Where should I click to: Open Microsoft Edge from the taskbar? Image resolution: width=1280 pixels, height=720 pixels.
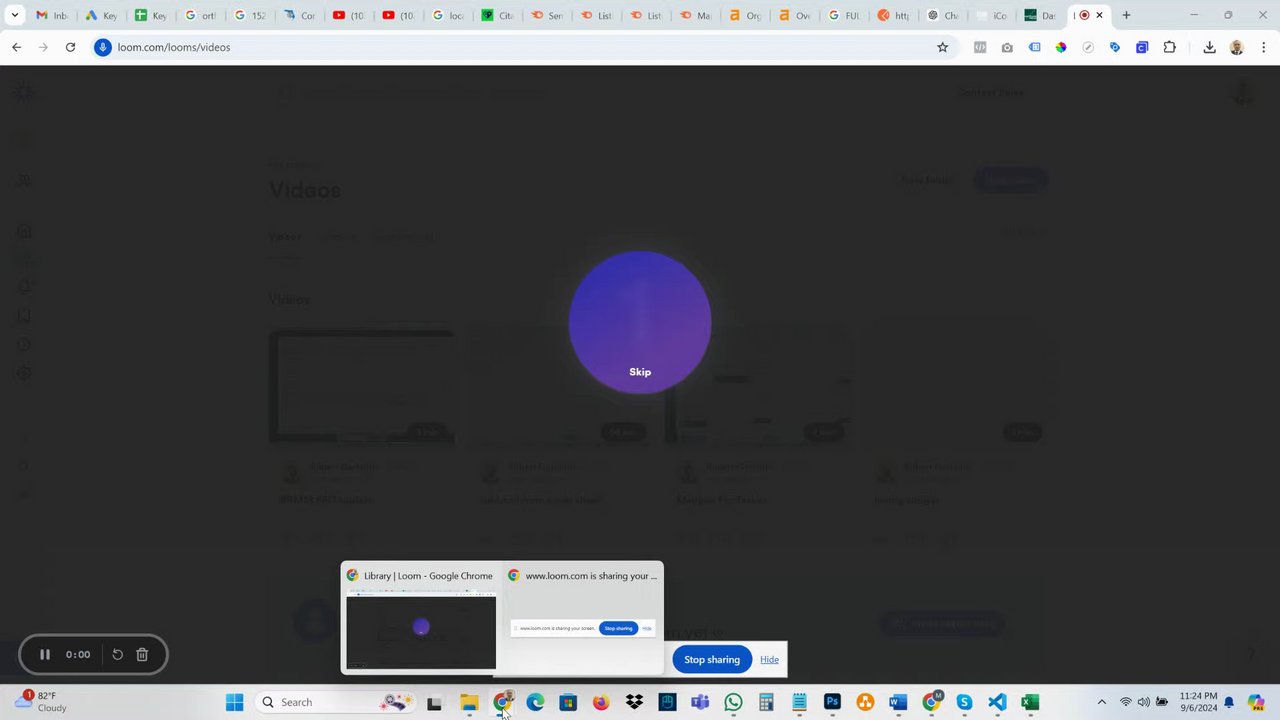535,702
